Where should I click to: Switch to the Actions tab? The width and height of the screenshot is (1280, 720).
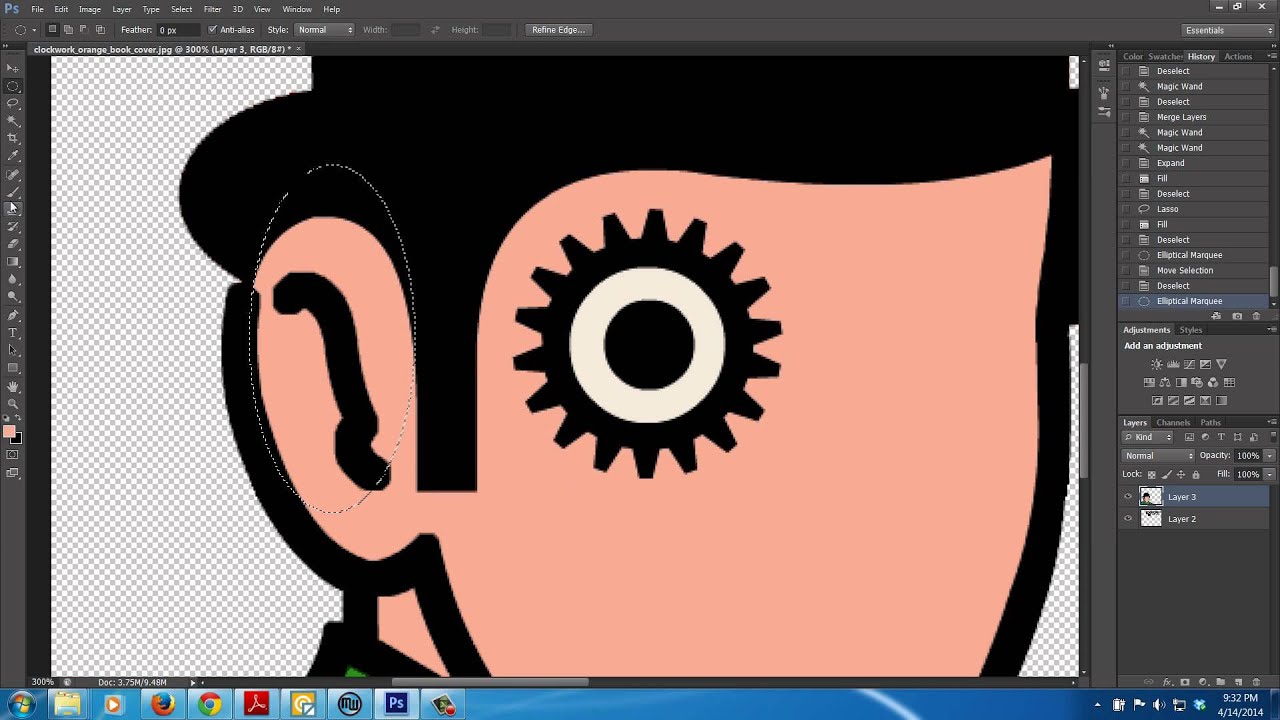[x=1238, y=56]
